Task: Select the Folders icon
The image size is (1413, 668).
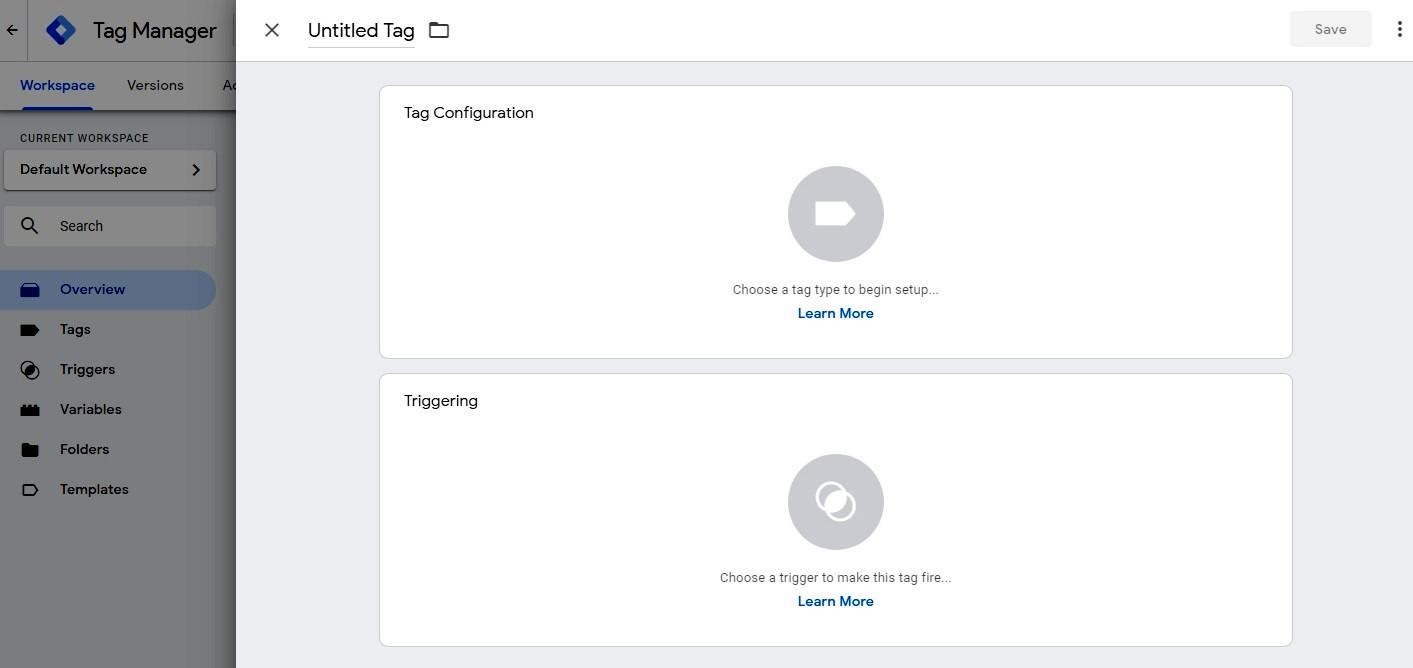Action: 31,449
